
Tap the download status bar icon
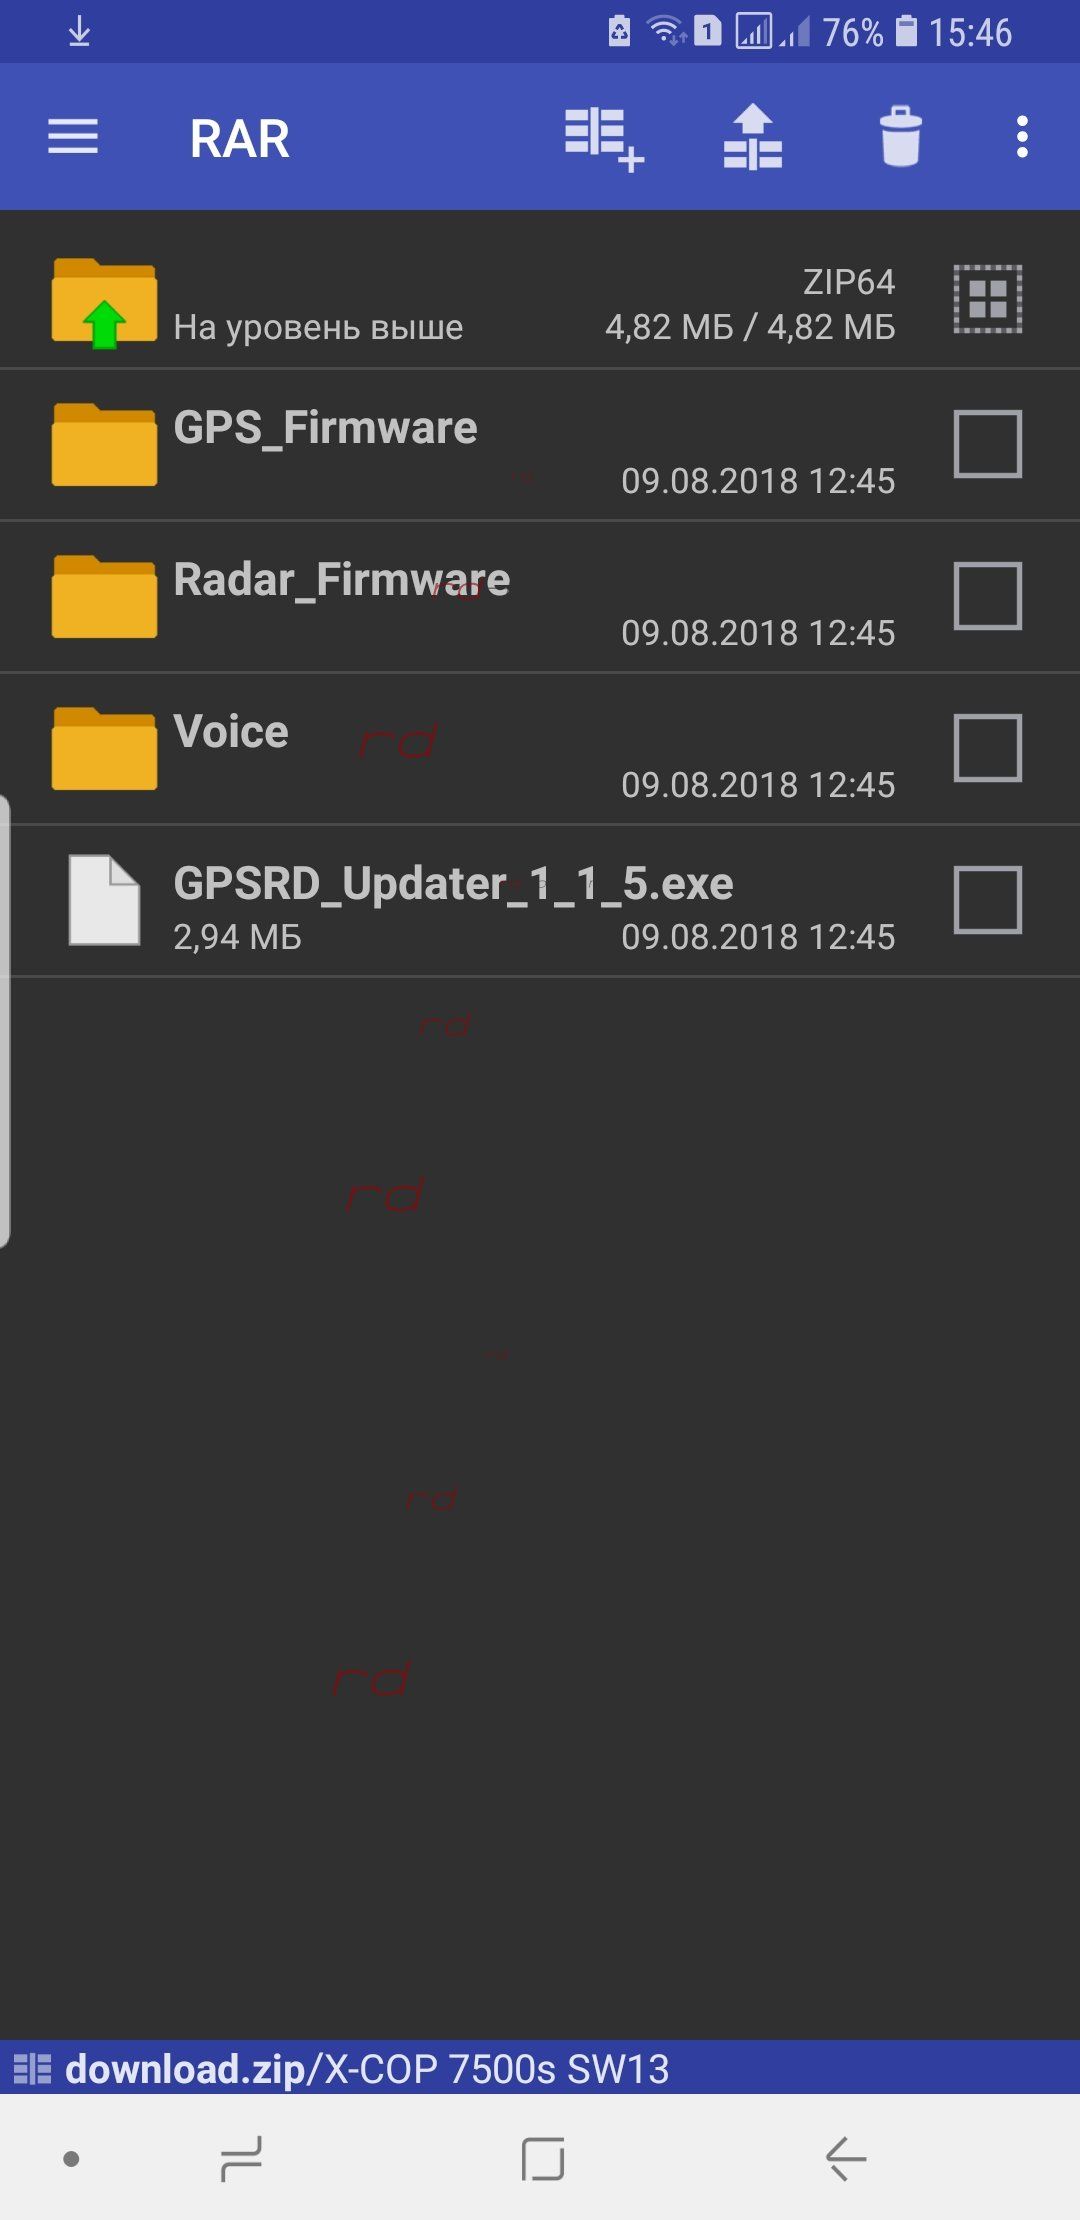coord(79,32)
